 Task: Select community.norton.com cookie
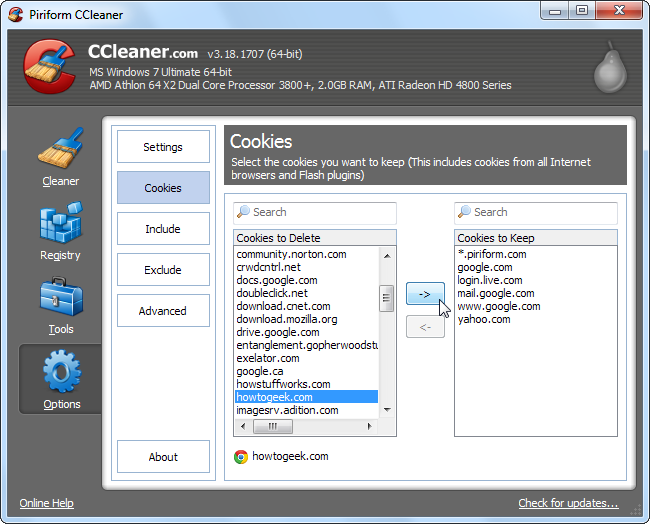coord(307,254)
